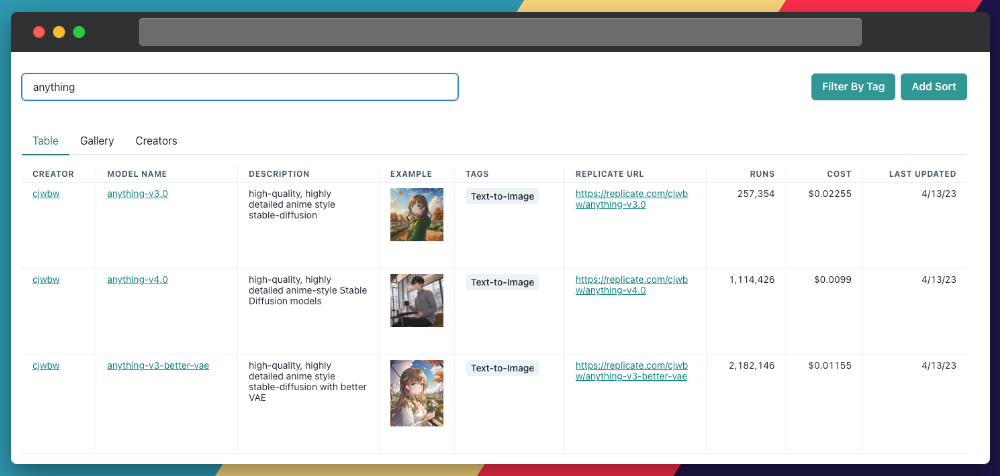Select runs value 257,354
The height and width of the screenshot is (476, 1000).
coord(756,193)
